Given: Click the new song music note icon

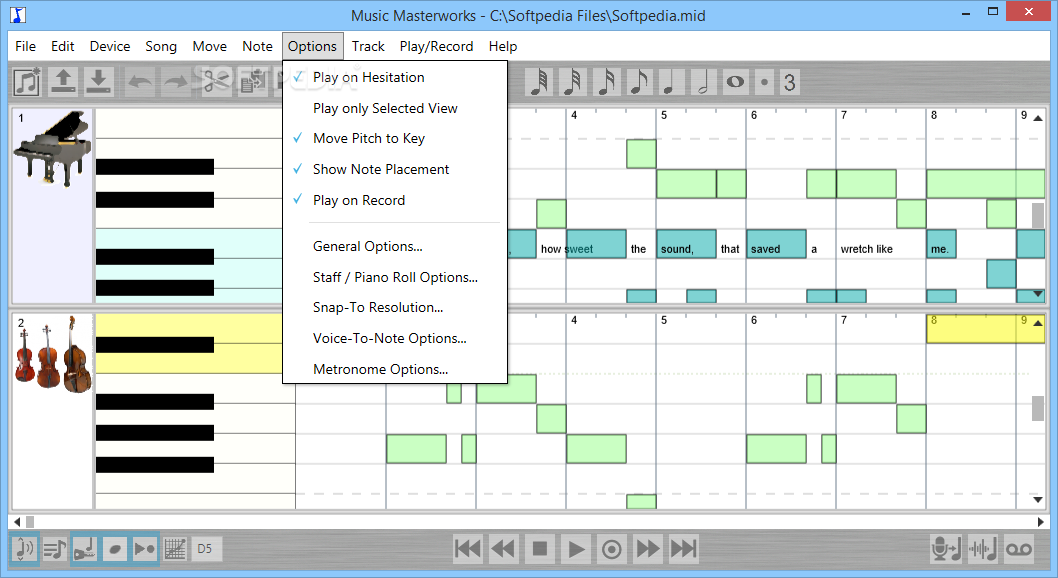Looking at the screenshot, I should [x=28, y=82].
